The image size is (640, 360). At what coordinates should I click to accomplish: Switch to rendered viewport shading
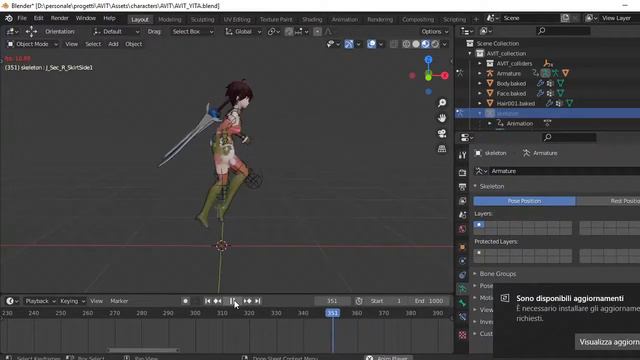point(435,44)
